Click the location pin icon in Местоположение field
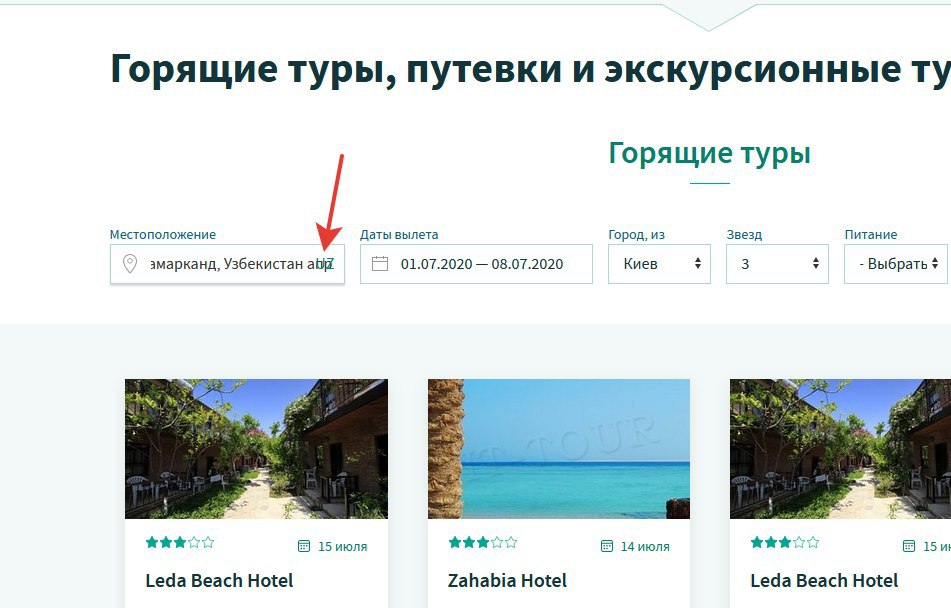This screenshot has width=951, height=608. pyautogui.click(x=129, y=264)
